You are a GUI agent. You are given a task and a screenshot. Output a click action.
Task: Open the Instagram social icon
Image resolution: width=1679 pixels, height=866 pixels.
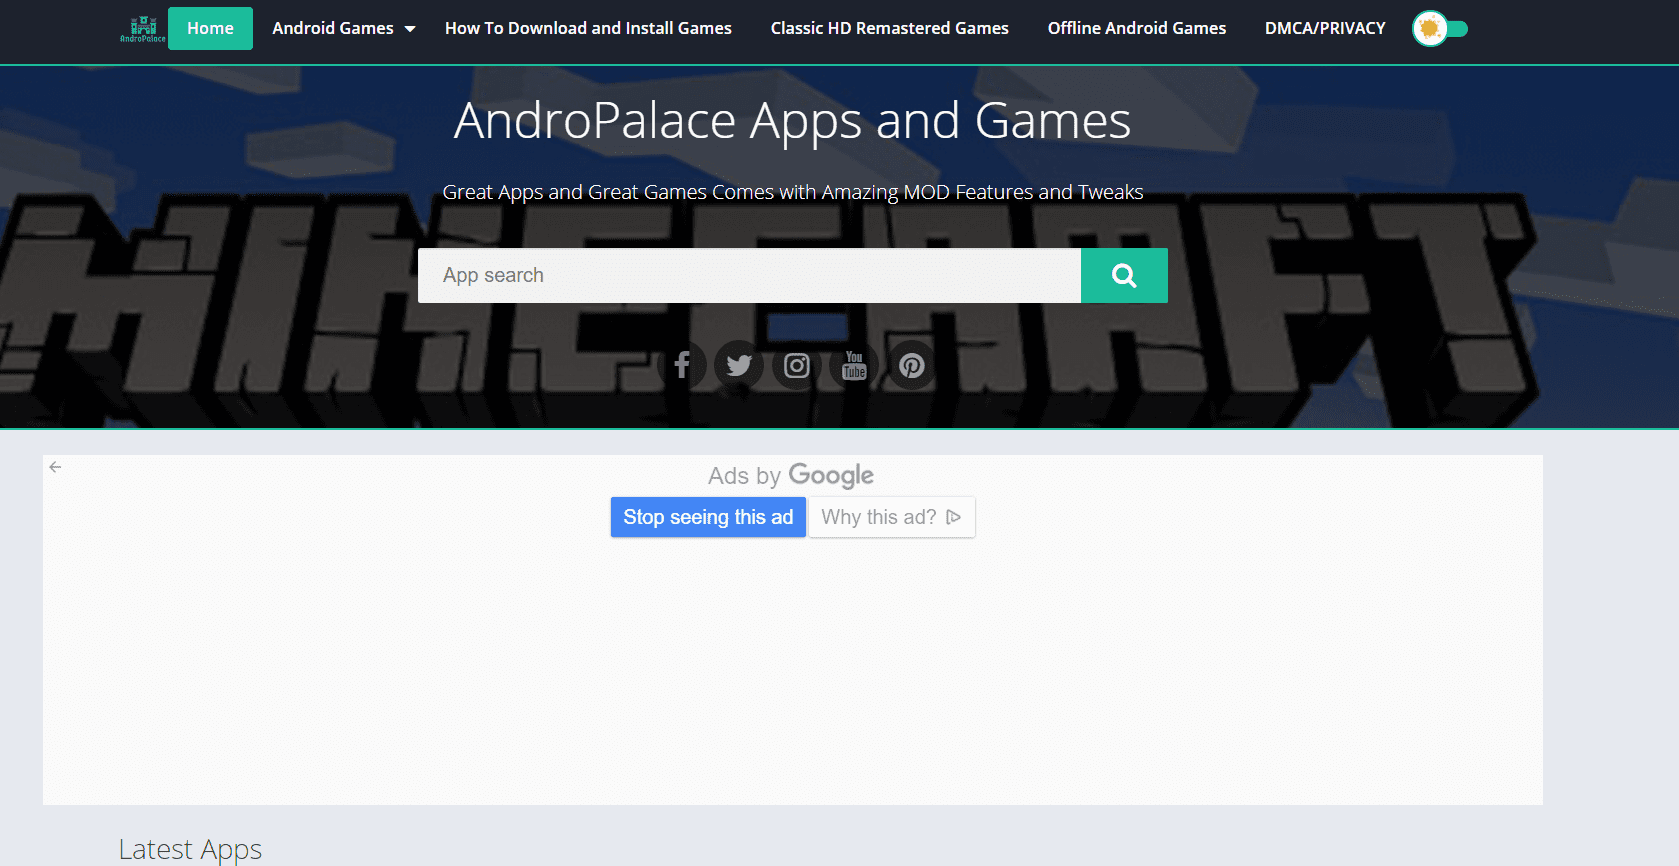click(x=797, y=365)
